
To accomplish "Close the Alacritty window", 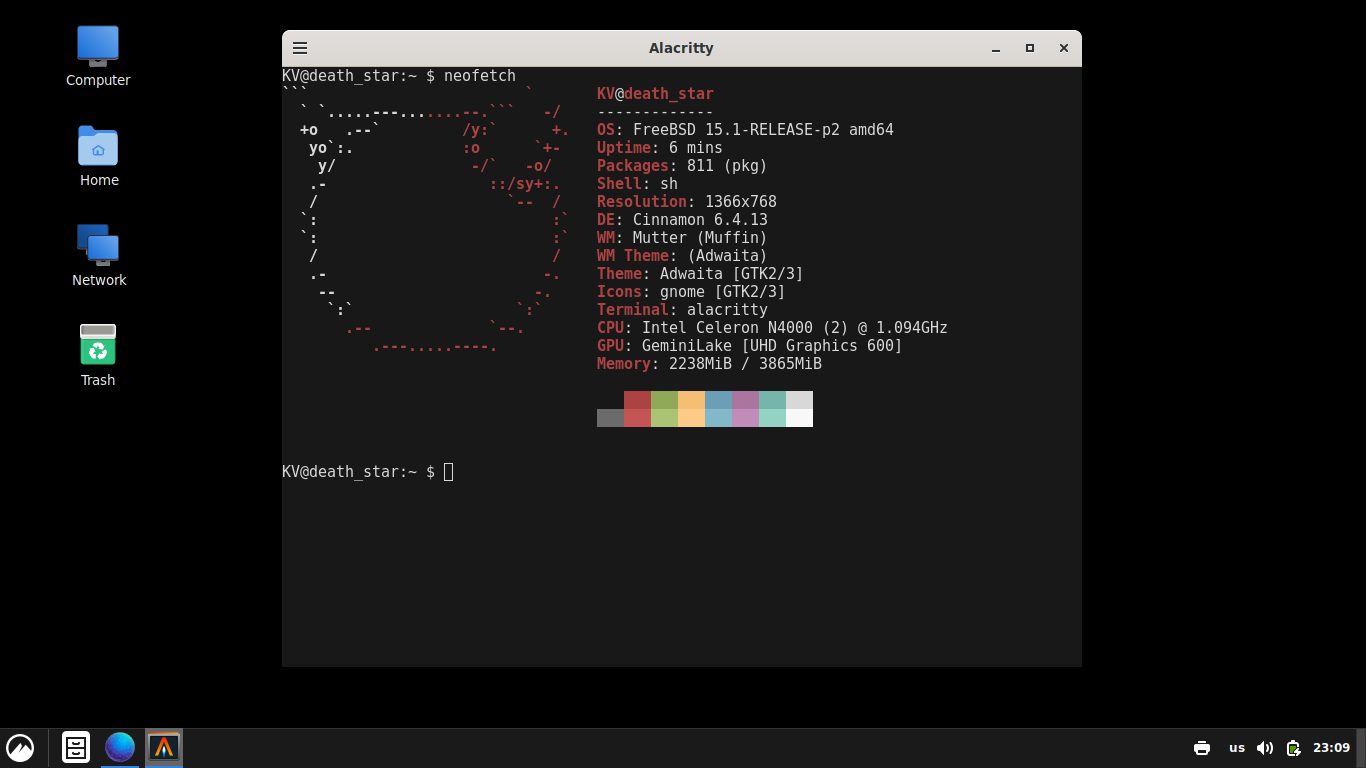I will coord(1064,48).
